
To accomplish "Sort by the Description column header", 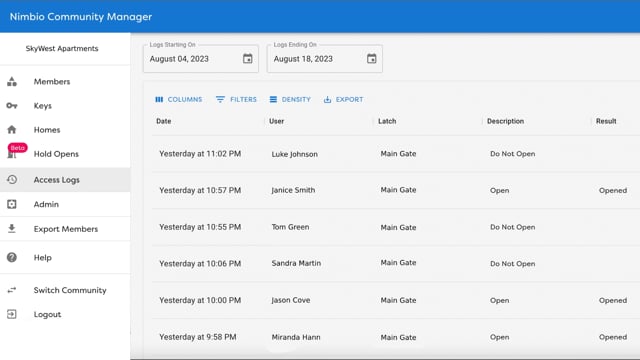I will pos(505,121).
